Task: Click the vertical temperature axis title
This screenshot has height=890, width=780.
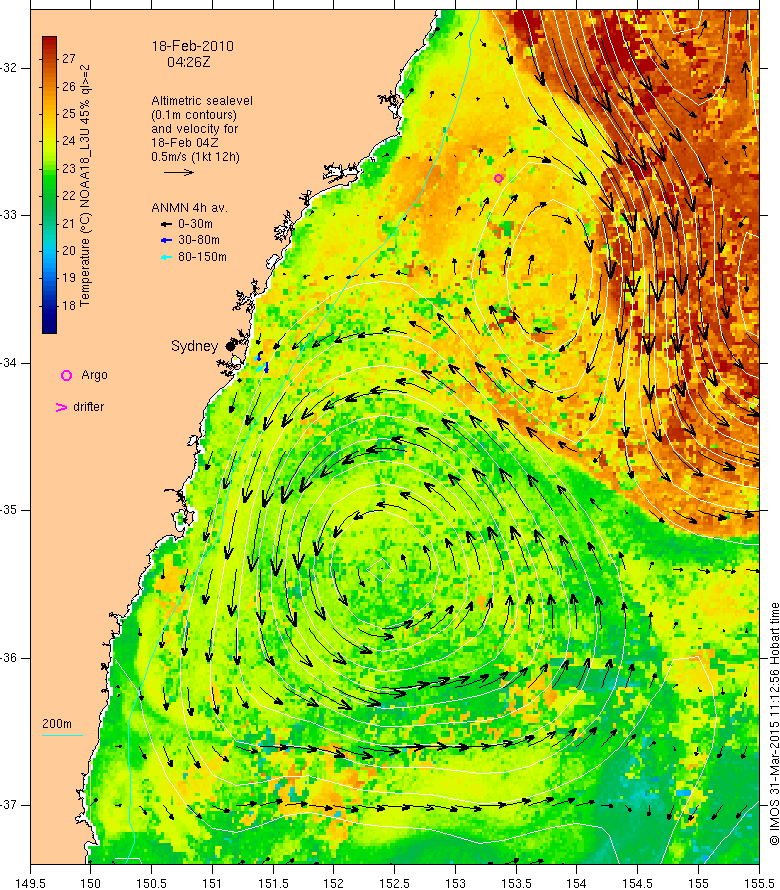Action: click(x=85, y=186)
